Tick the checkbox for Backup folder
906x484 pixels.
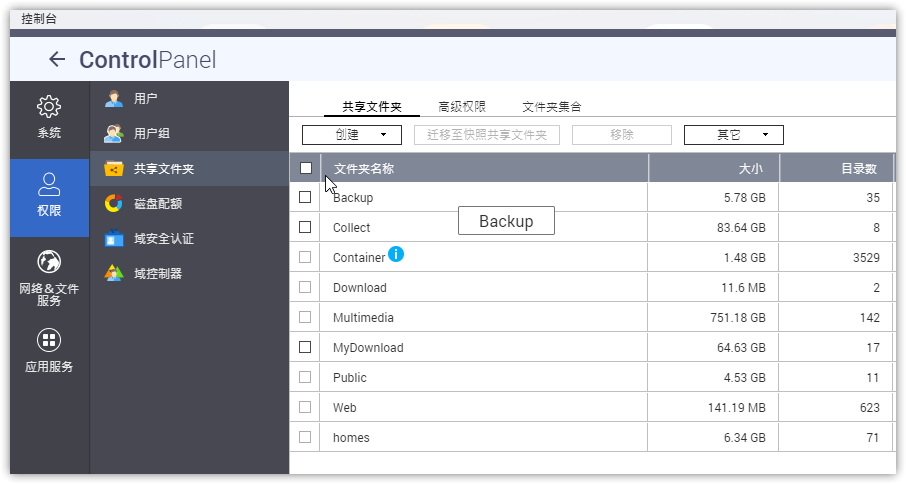(x=305, y=198)
